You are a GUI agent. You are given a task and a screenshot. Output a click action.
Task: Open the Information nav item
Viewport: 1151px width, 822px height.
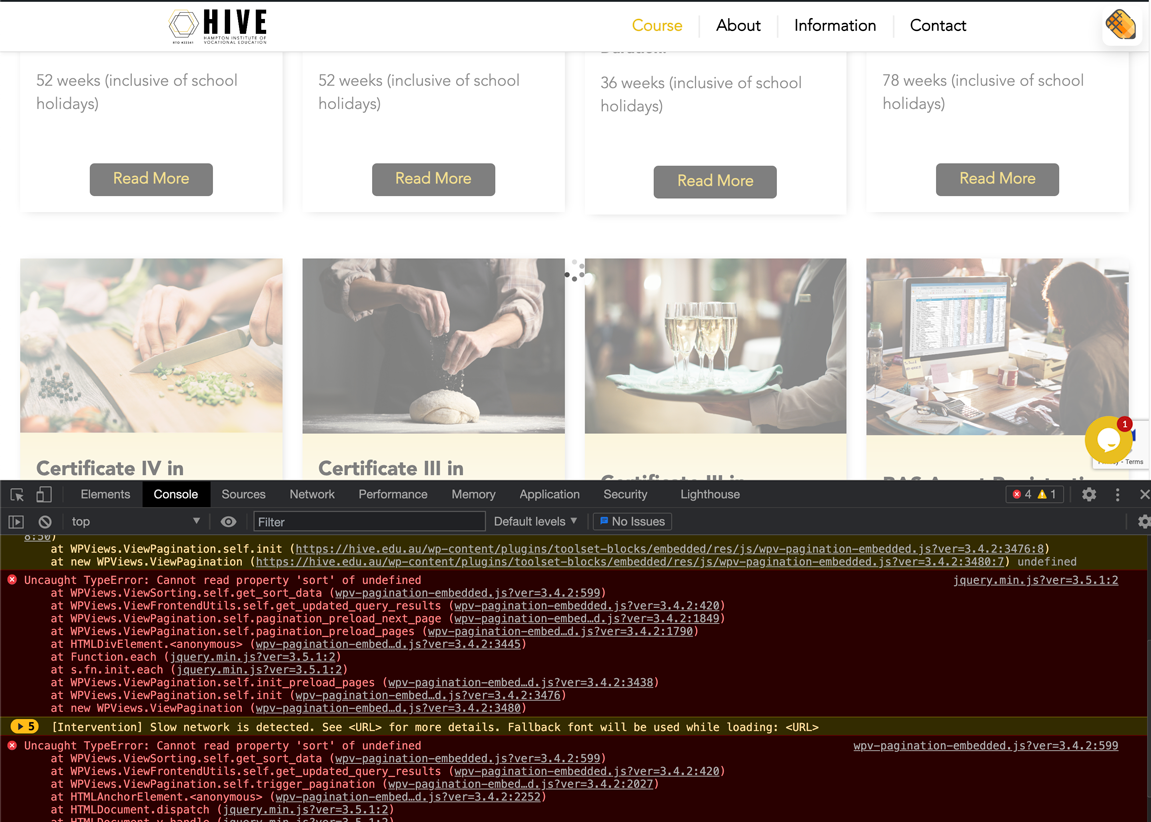(835, 26)
